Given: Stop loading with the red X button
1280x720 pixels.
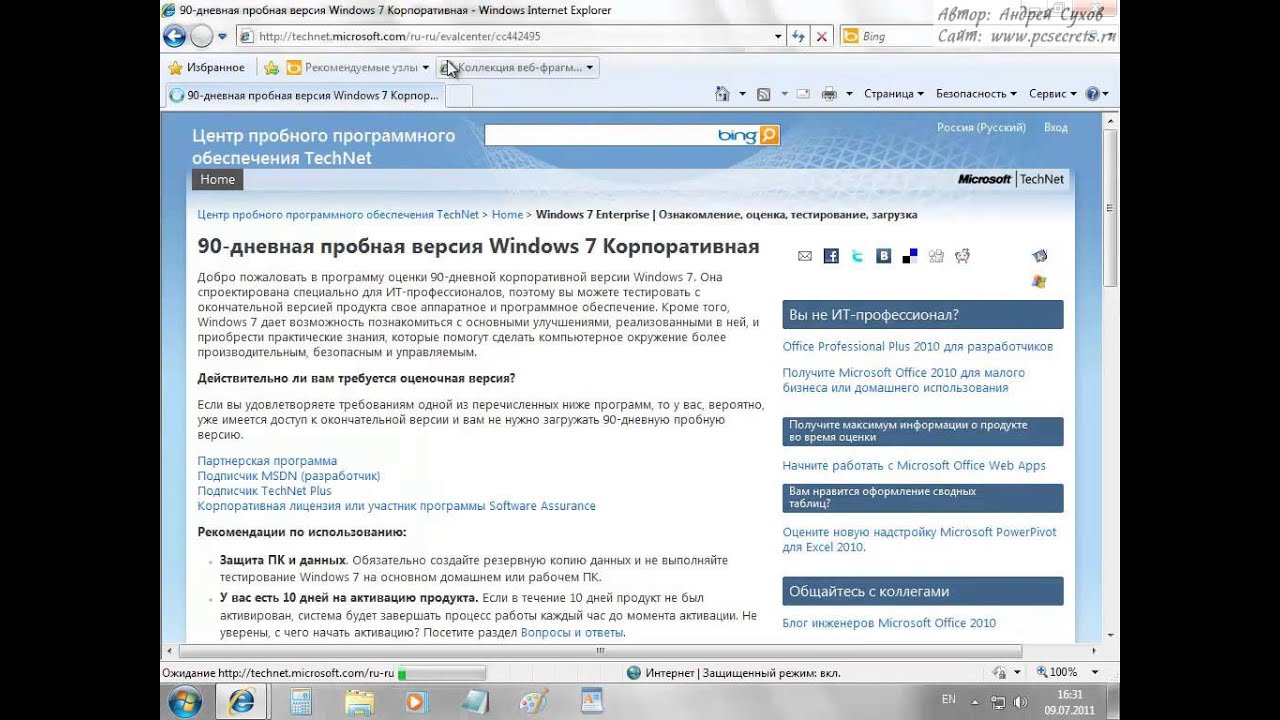Looking at the screenshot, I should click(x=821, y=36).
